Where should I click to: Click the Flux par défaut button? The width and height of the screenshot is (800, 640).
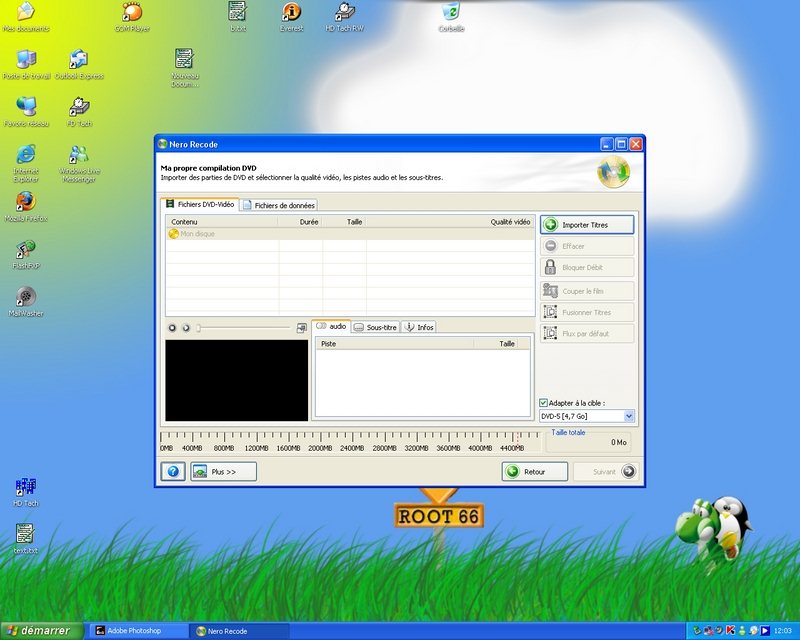[587, 334]
